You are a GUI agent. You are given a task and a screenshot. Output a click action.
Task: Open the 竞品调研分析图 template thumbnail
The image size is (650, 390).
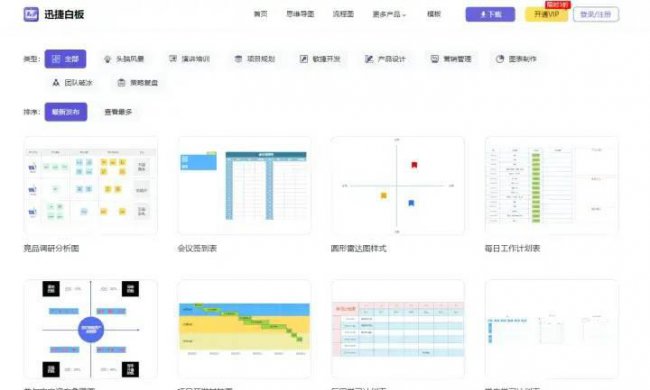90,186
